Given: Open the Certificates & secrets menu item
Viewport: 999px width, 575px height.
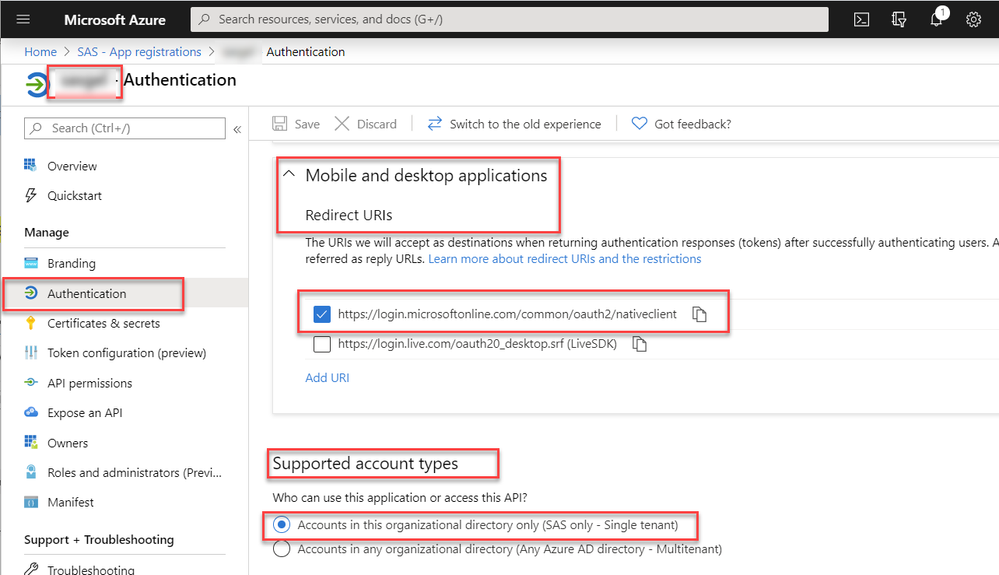Looking at the screenshot, I should click(103, 323).
